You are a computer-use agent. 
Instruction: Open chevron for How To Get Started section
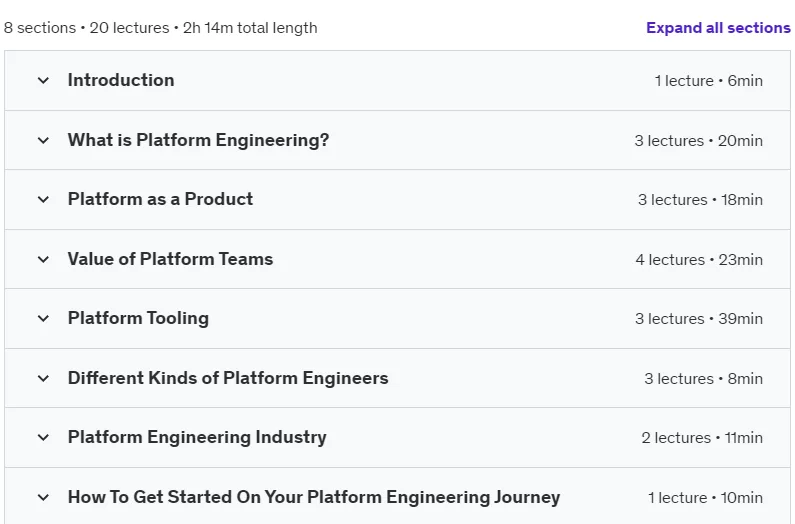pyautogui.click(x=44, y=498)
